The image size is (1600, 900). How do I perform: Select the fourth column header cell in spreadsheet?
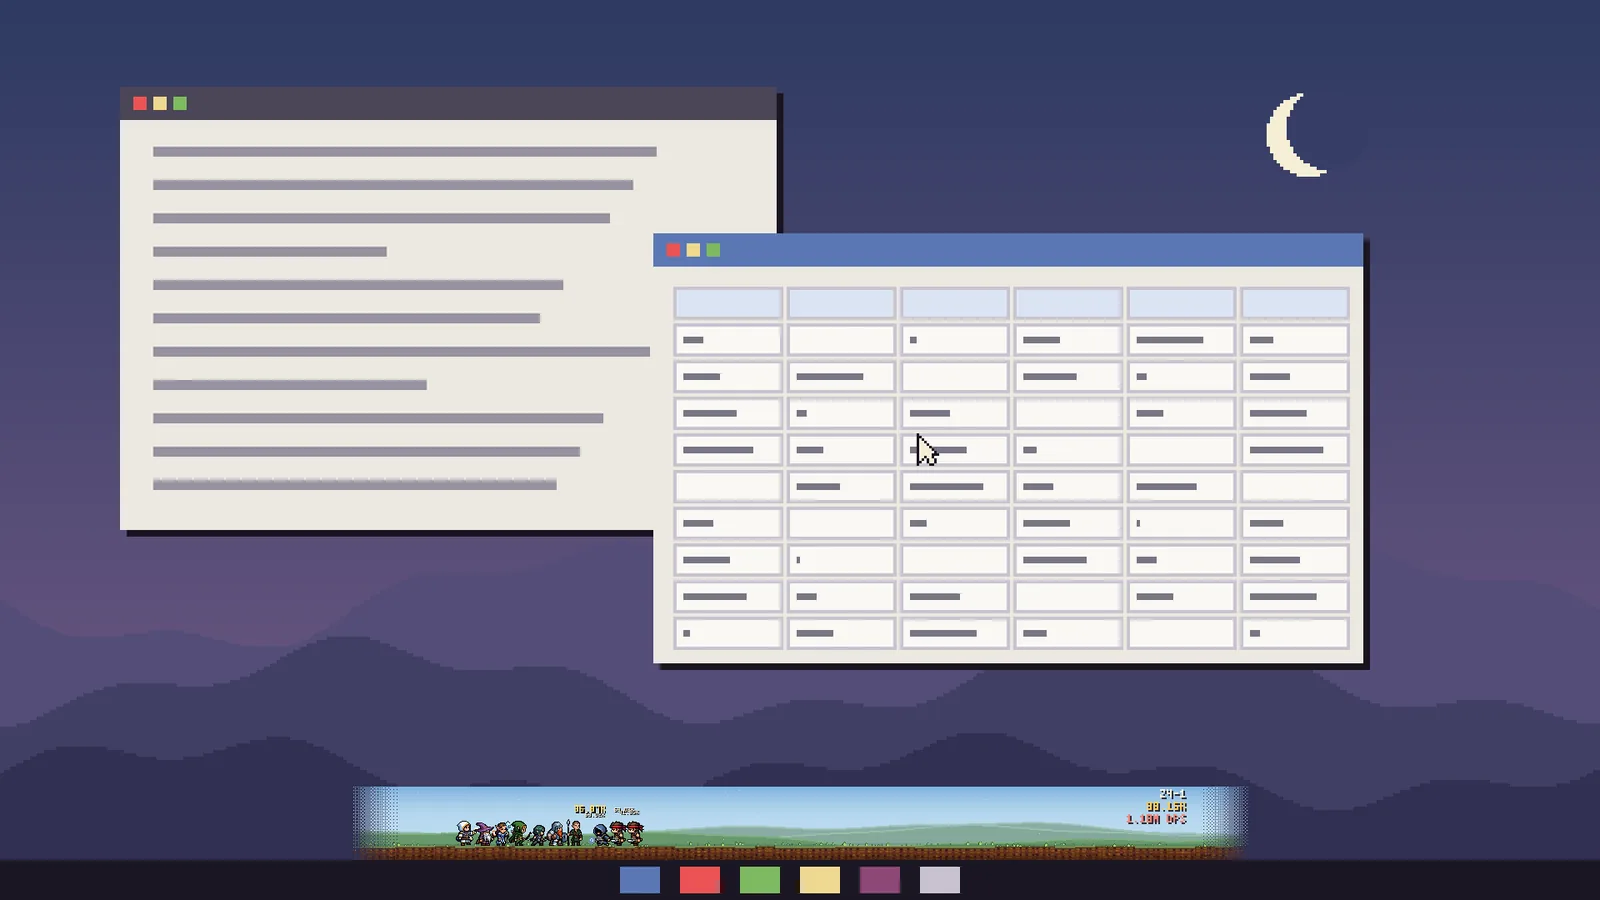point(1068,303)
